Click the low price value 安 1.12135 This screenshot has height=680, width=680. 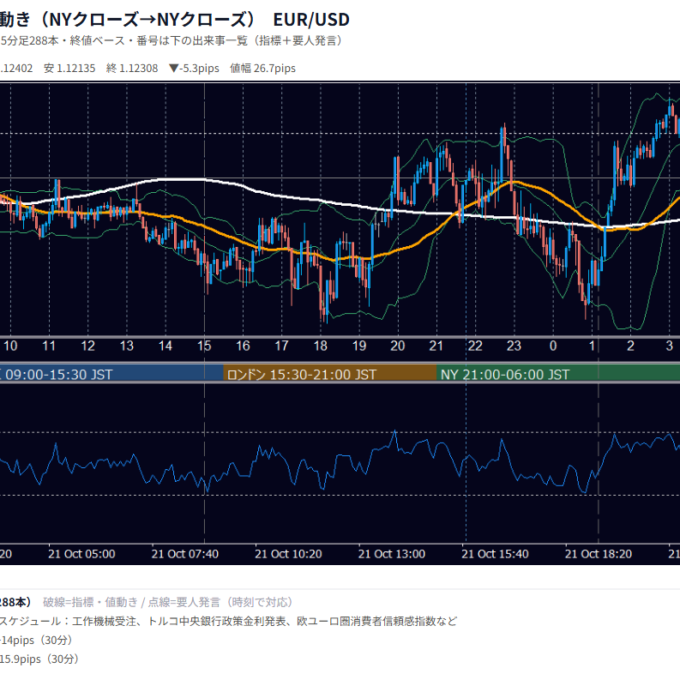(x=69, y=68)
